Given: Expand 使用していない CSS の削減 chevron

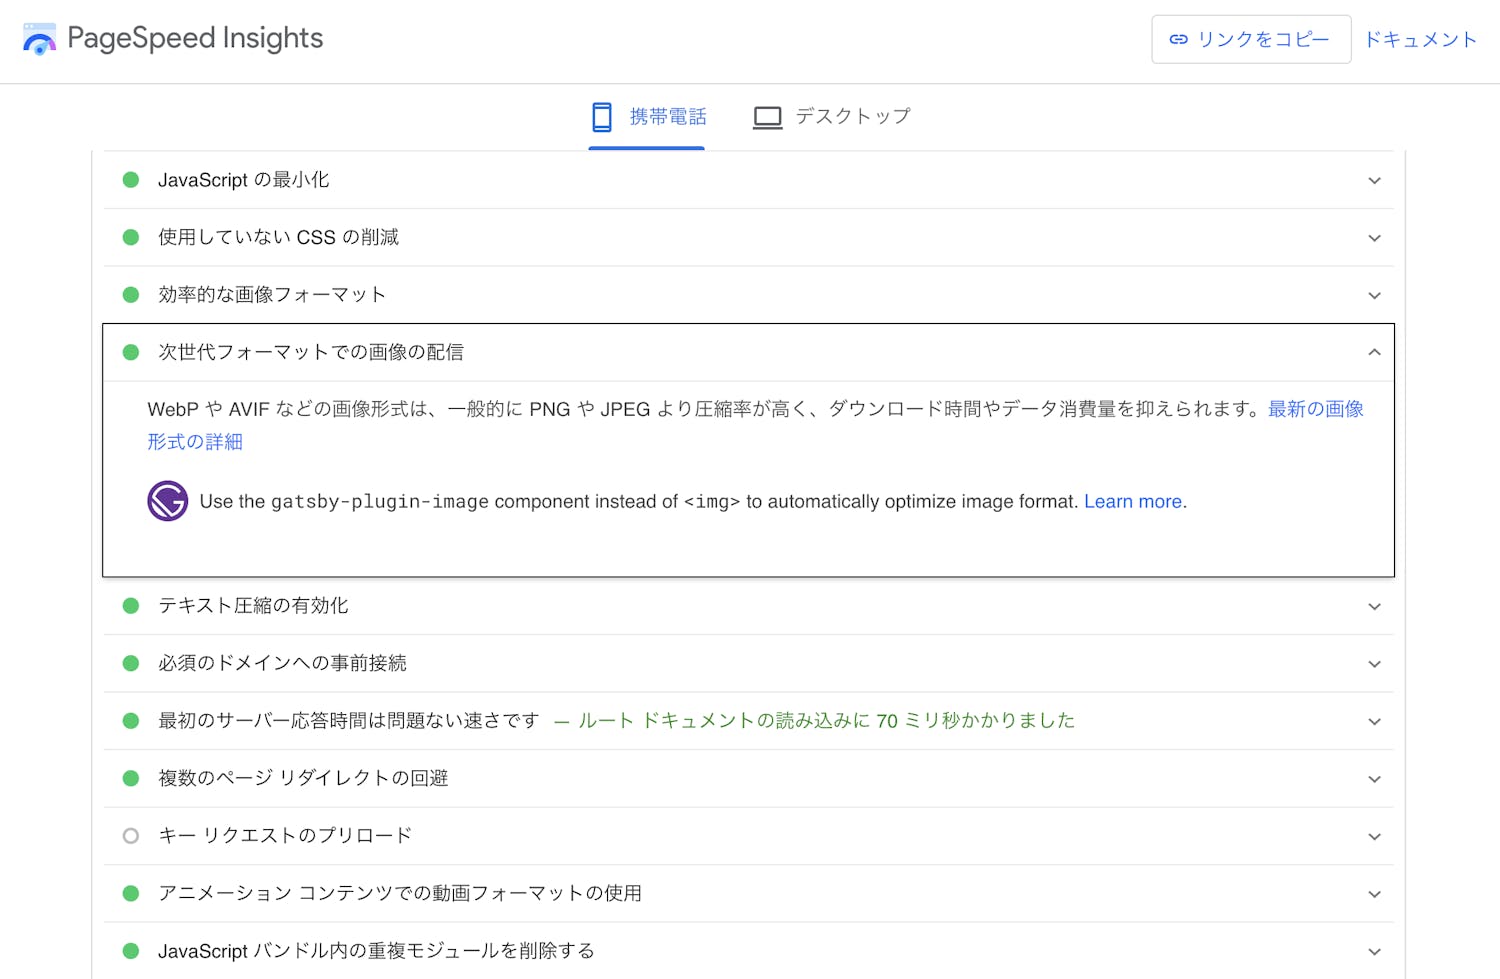Looking at the screenshot, I should [x=1374, y=238].
